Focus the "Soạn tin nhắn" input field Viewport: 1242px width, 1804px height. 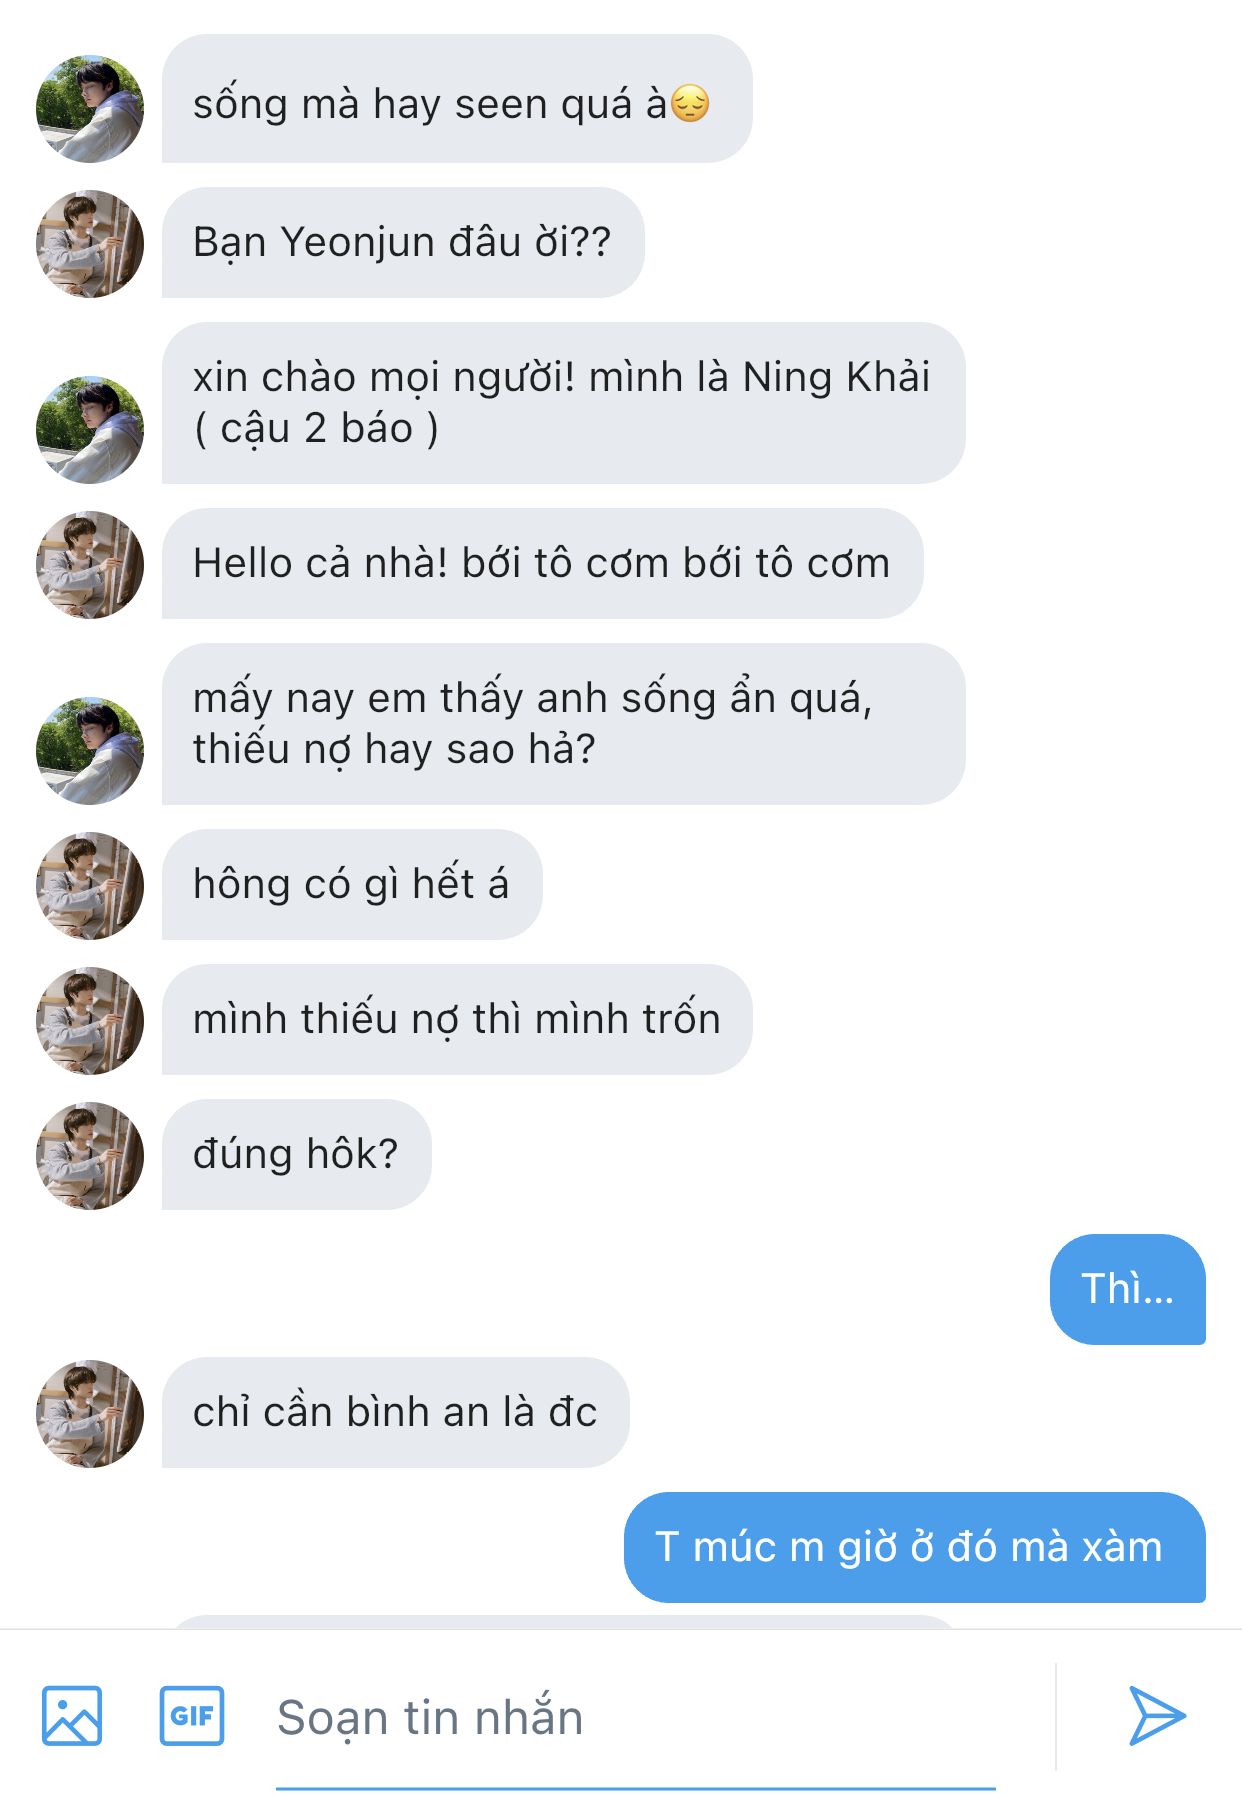click(x=635, y=1718)
